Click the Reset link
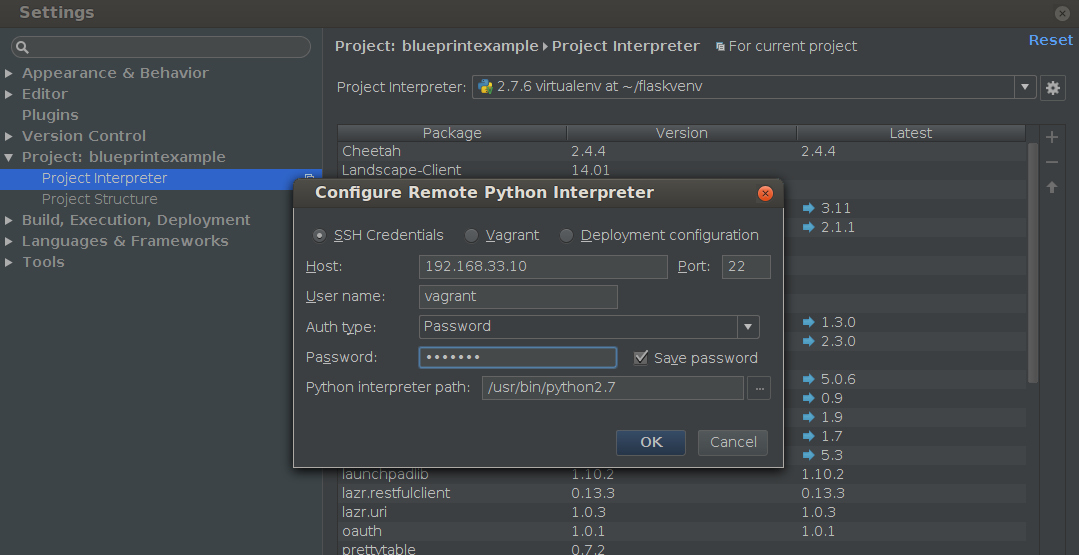Screen dimensions: 1079x555 pyautogui.click(x=1050, y=40)
